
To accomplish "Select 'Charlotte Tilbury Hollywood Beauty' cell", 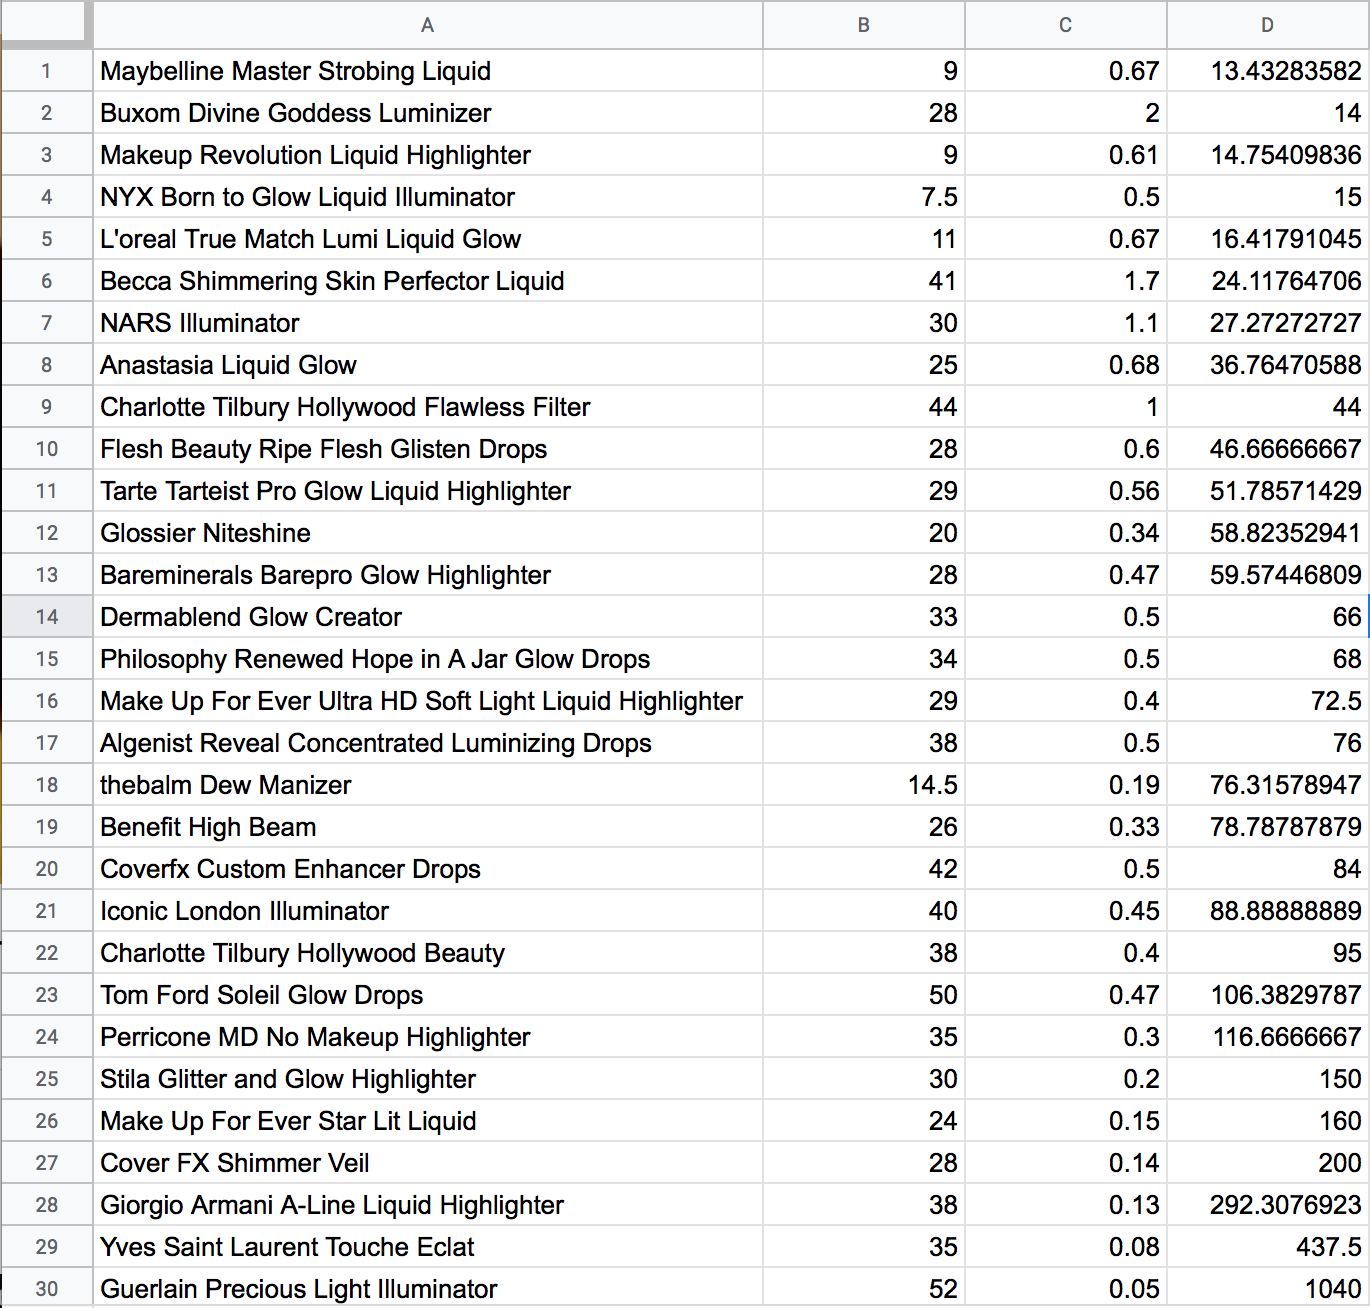I will pyautogui.click(x=428, y=953).
